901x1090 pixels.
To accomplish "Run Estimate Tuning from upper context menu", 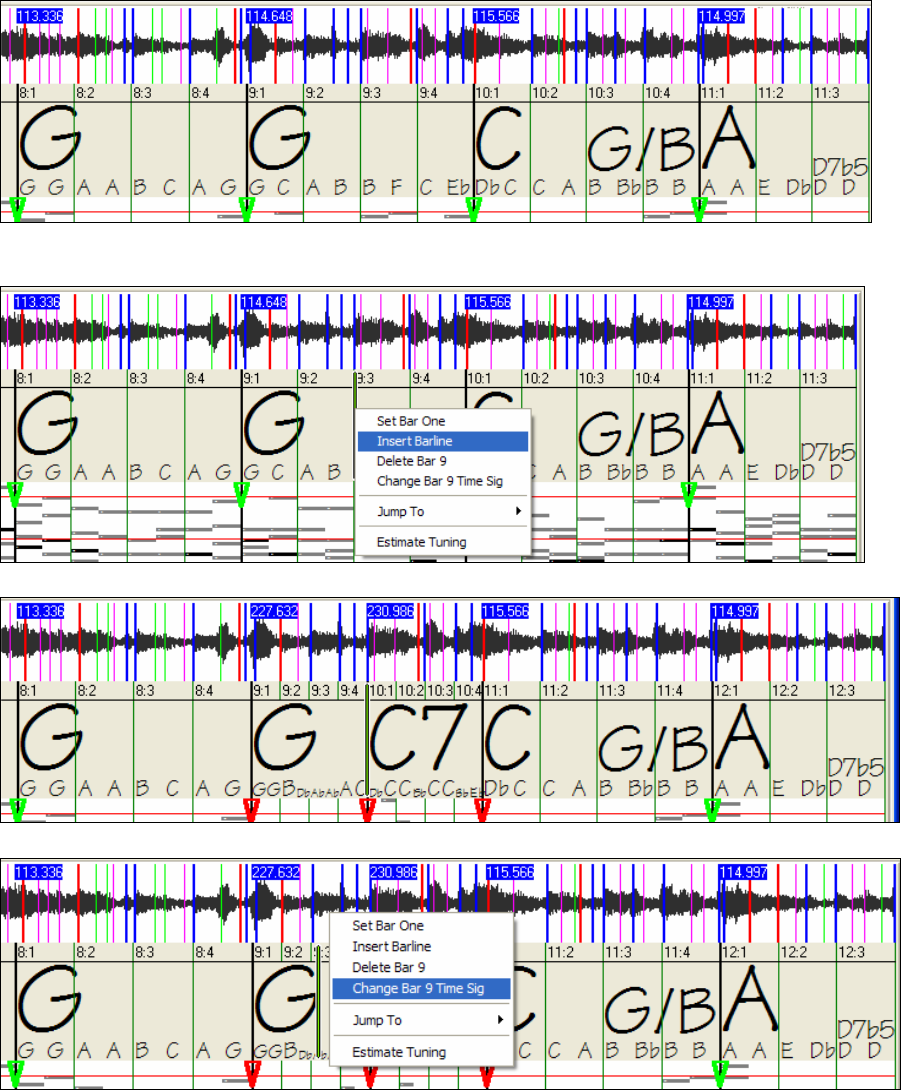I will [421, 542].
